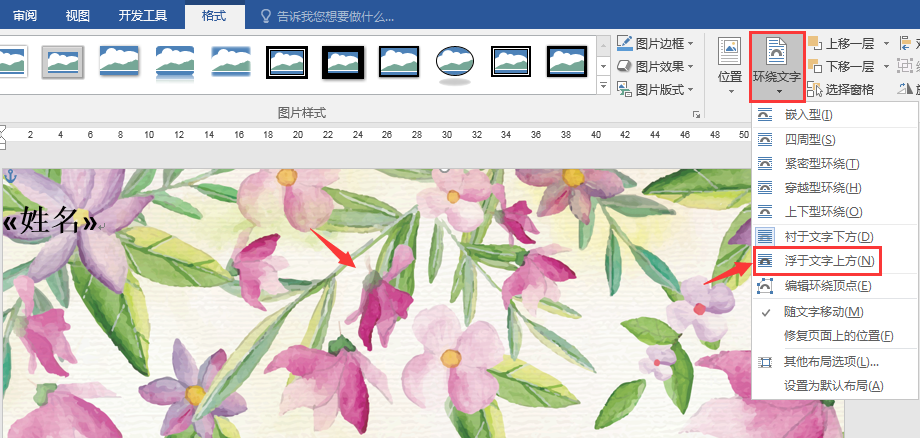The height and width of the screenshot is (438, 920).
Task: Click the picture layout icon
Action: (624, 90)
